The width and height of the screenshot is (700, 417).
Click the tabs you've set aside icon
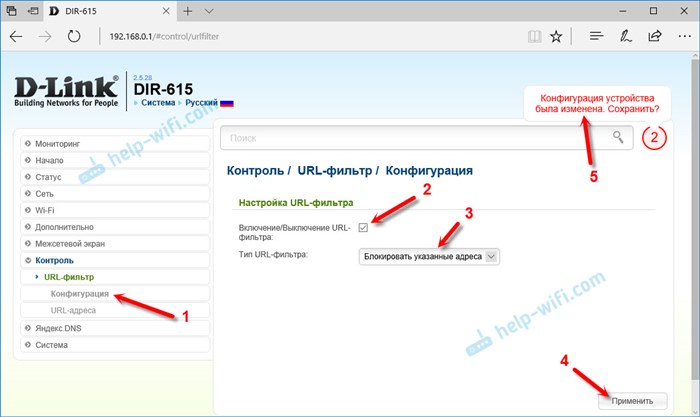pyautogui.click(x=12, y=11)
